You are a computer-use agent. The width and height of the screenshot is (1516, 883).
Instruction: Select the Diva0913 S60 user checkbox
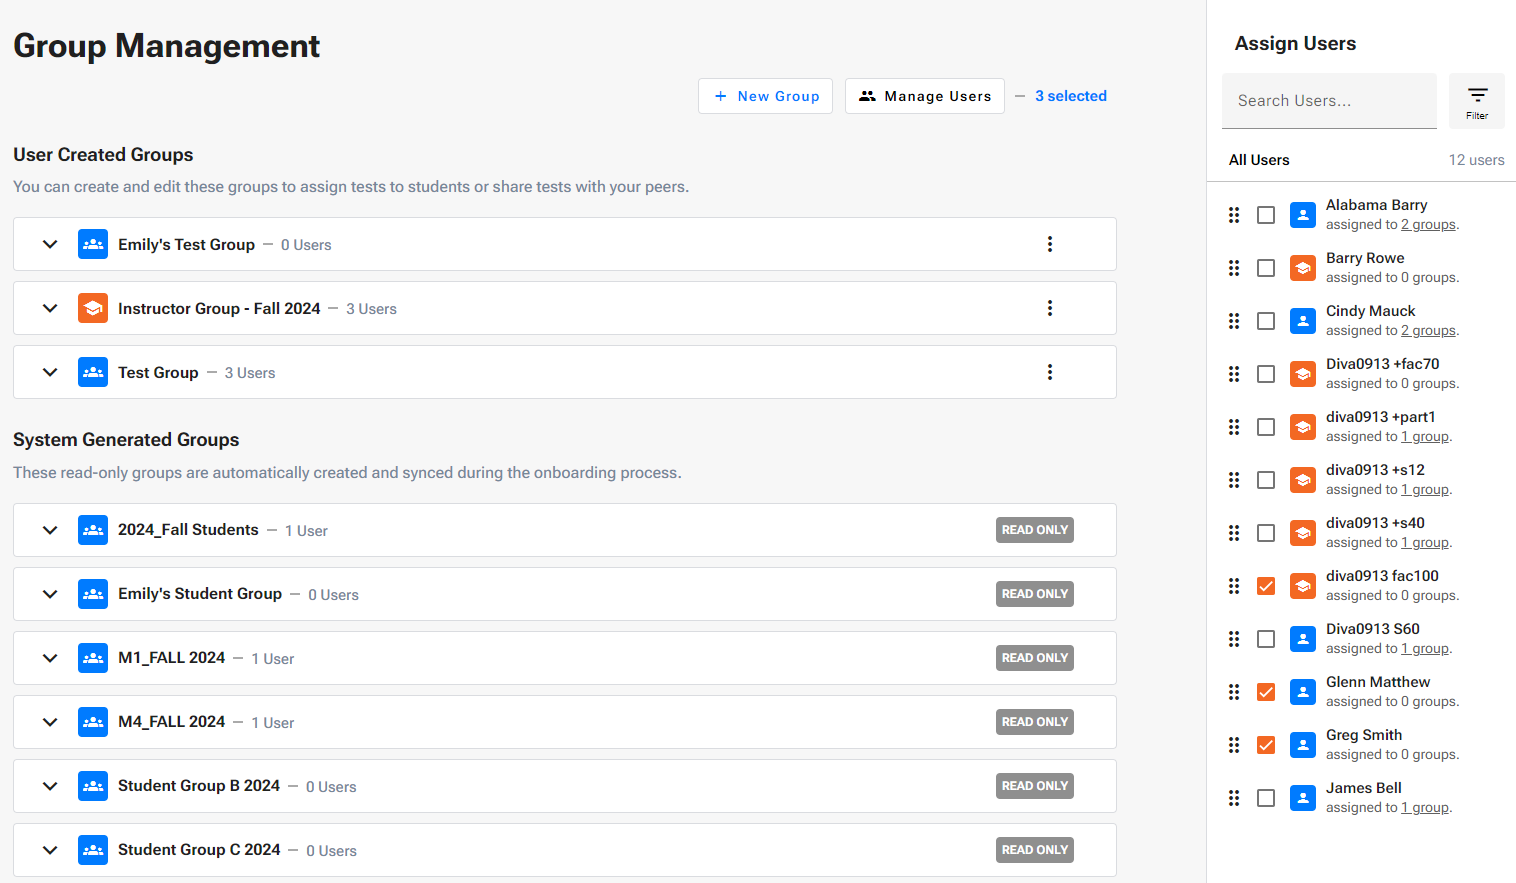[x=1266, y=639]
